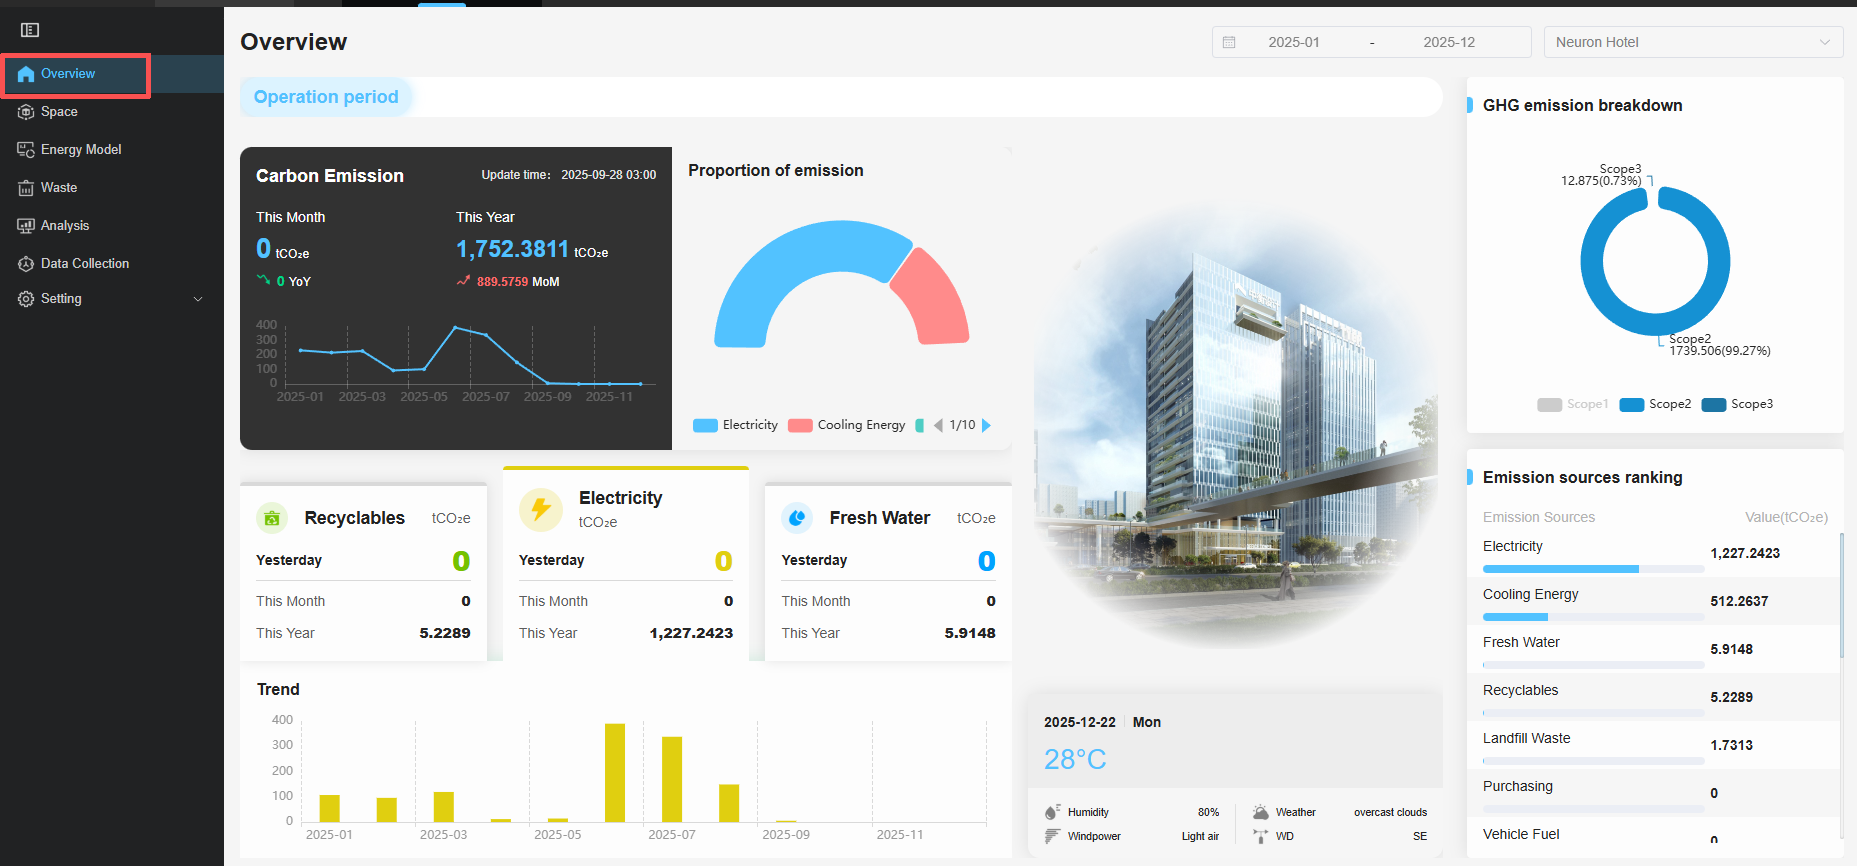Click the Recyclables card icon
Image resolution: width=1857 pixels, height=866 pixels.
pyautogui.click(x=272, y=518)
